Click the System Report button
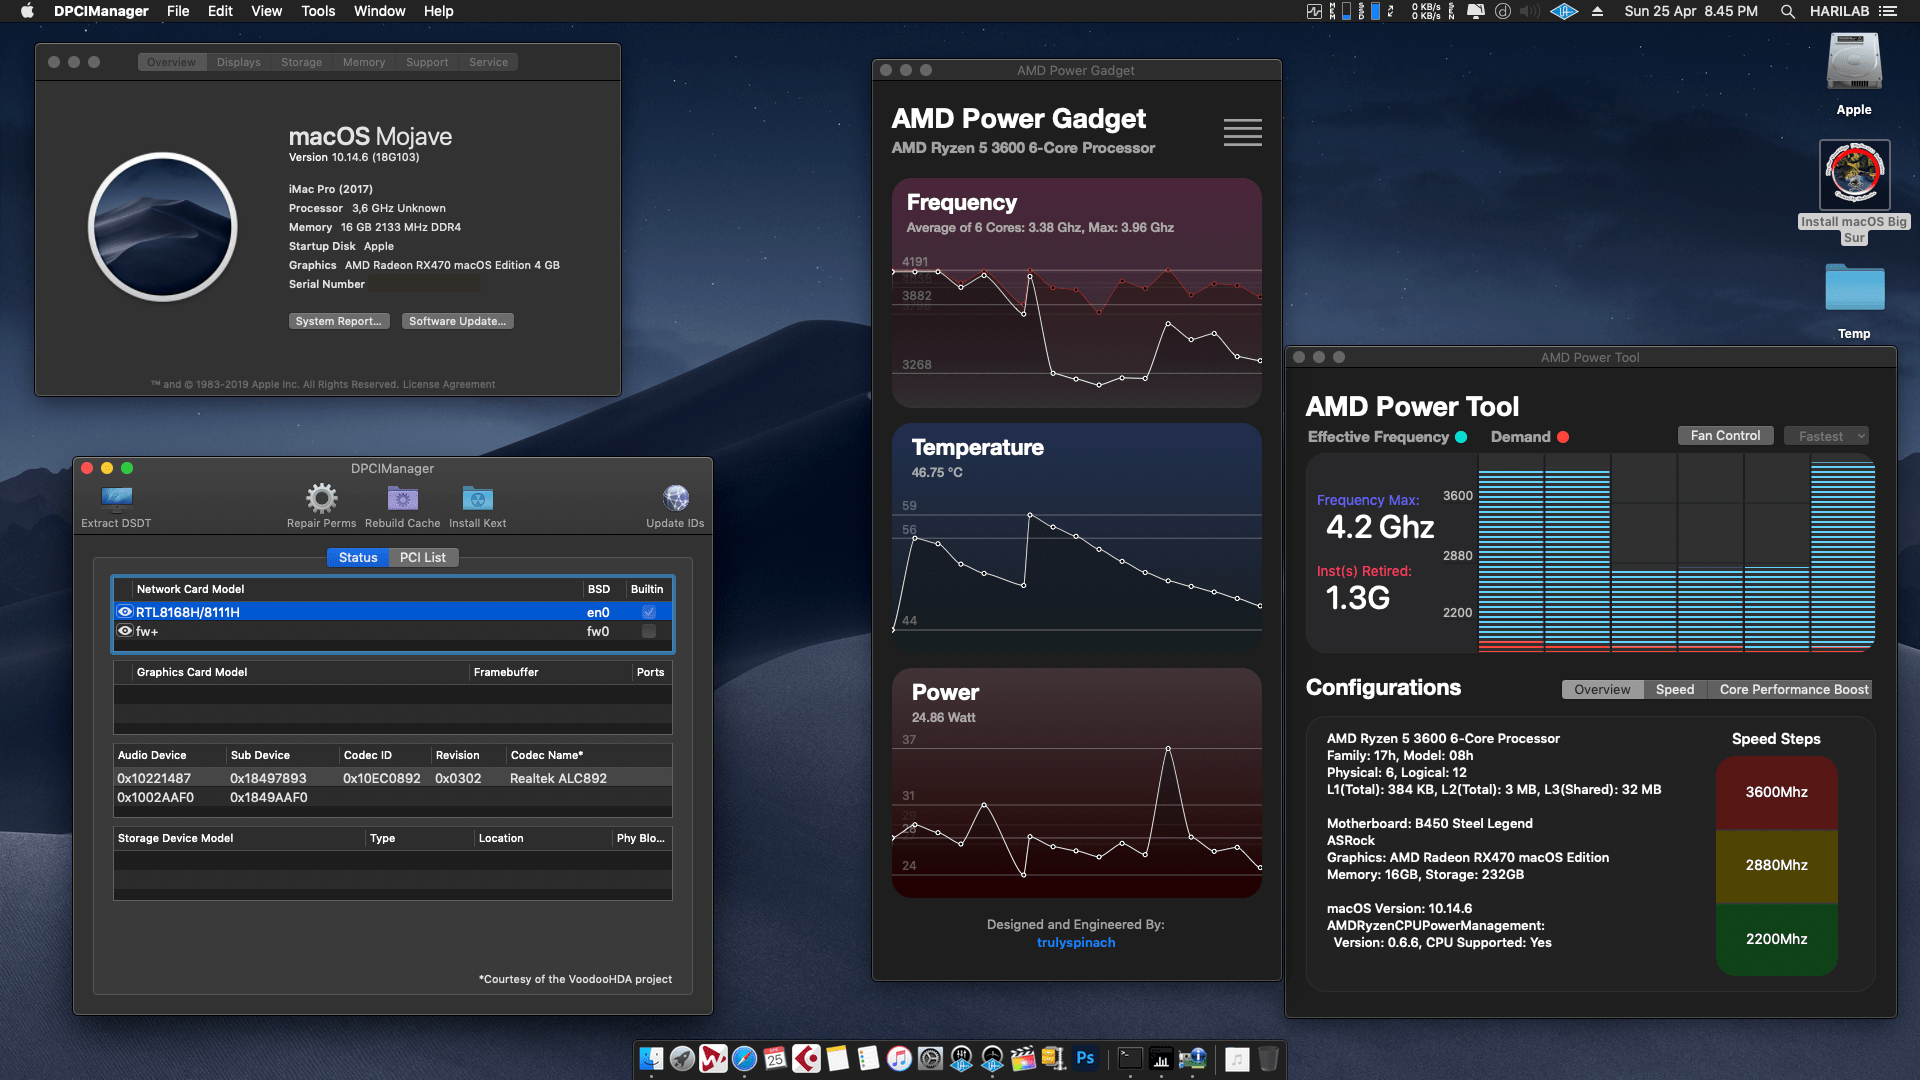 [x=339, y=321]
